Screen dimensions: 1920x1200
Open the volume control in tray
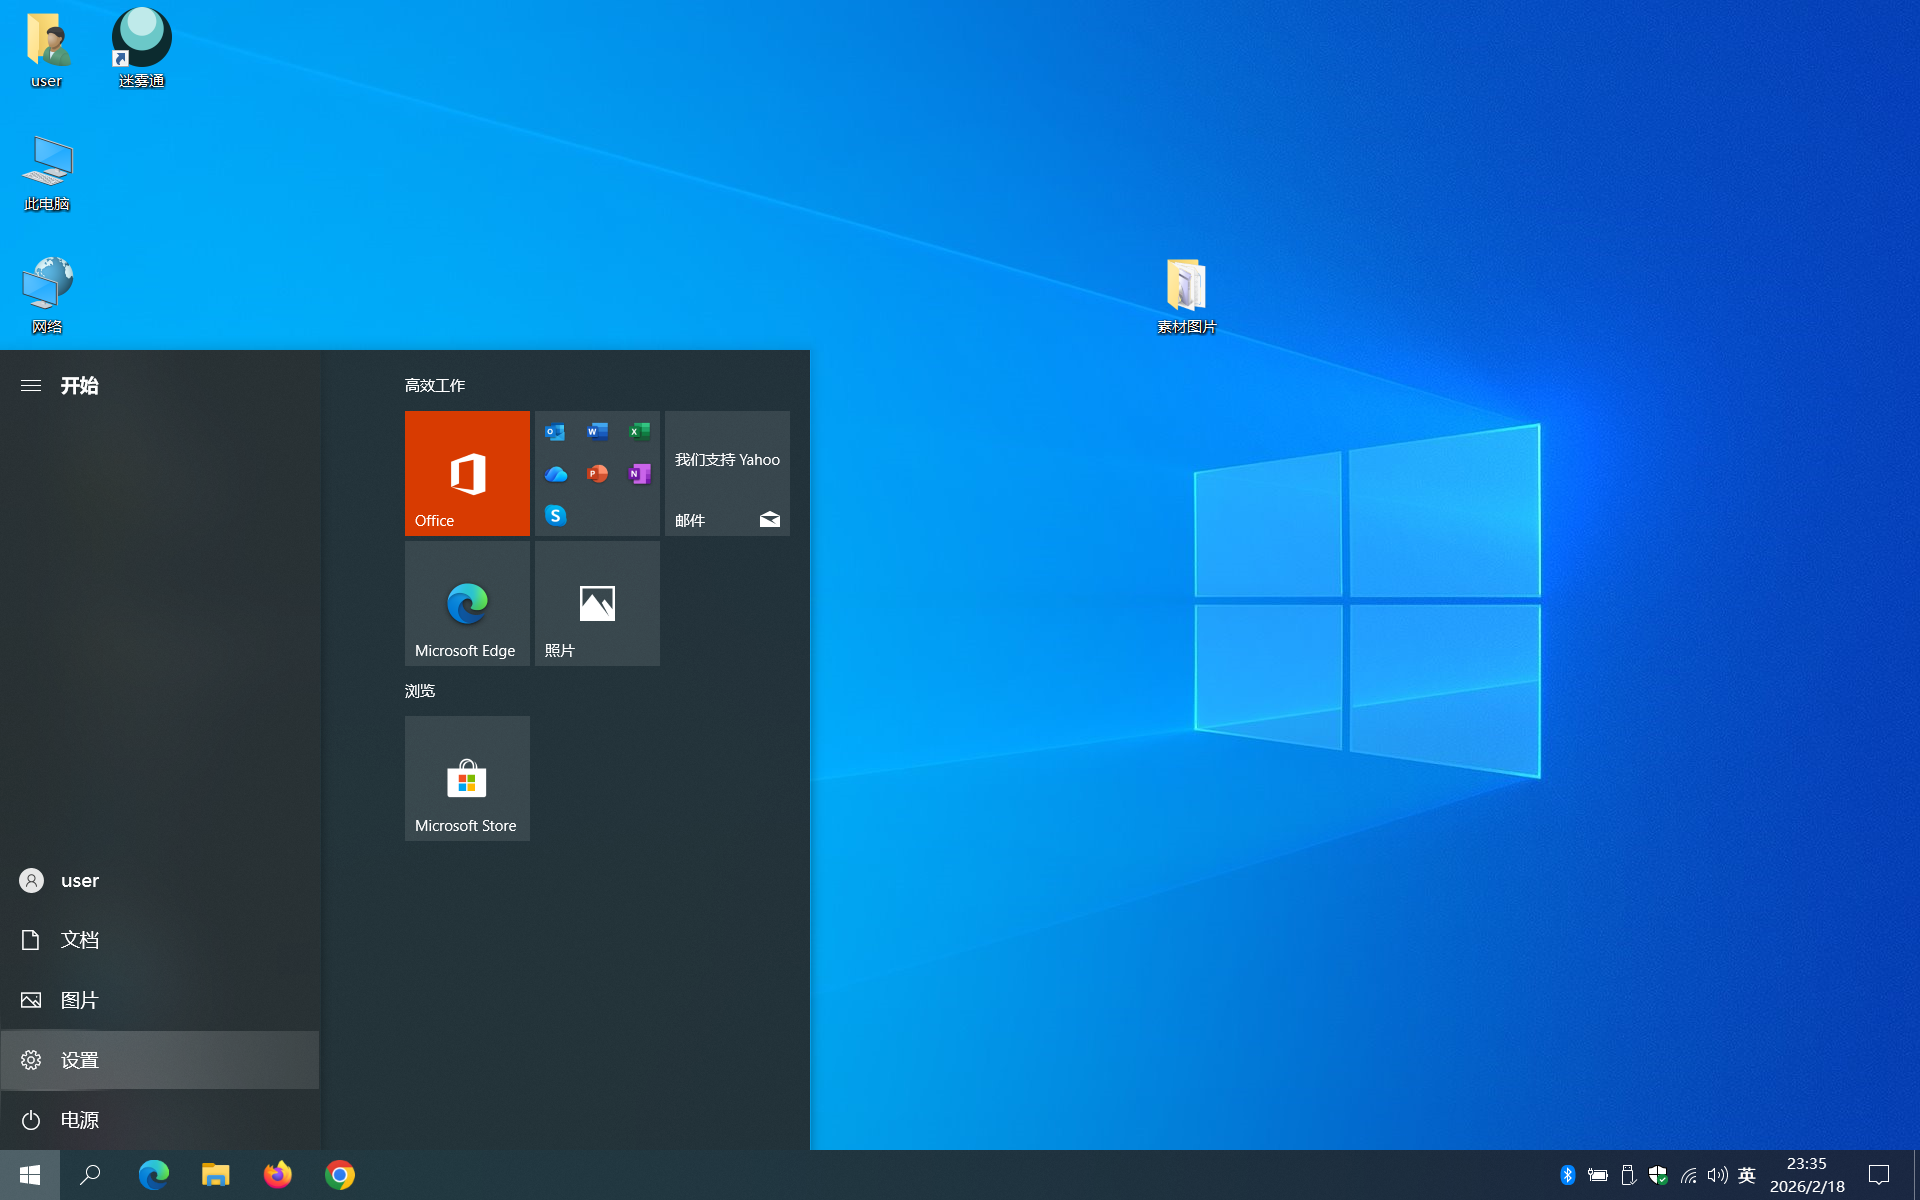[1717, 1175]
